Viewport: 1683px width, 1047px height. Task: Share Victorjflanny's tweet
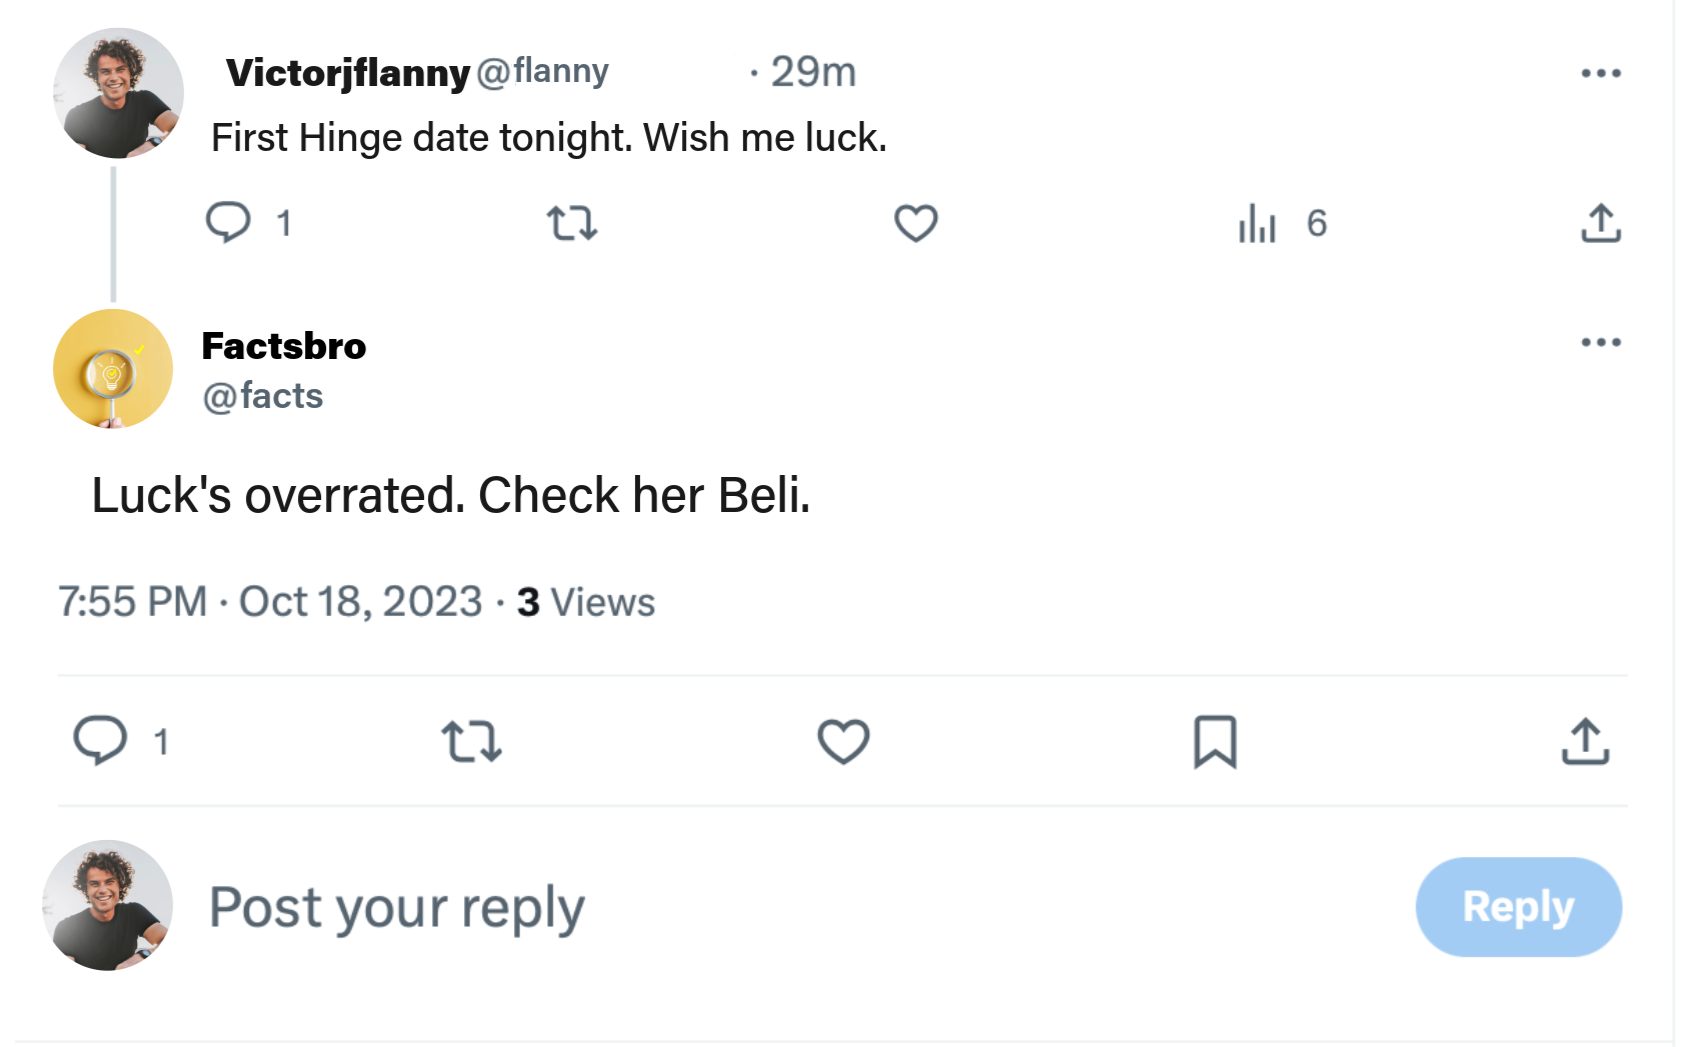1600,223
